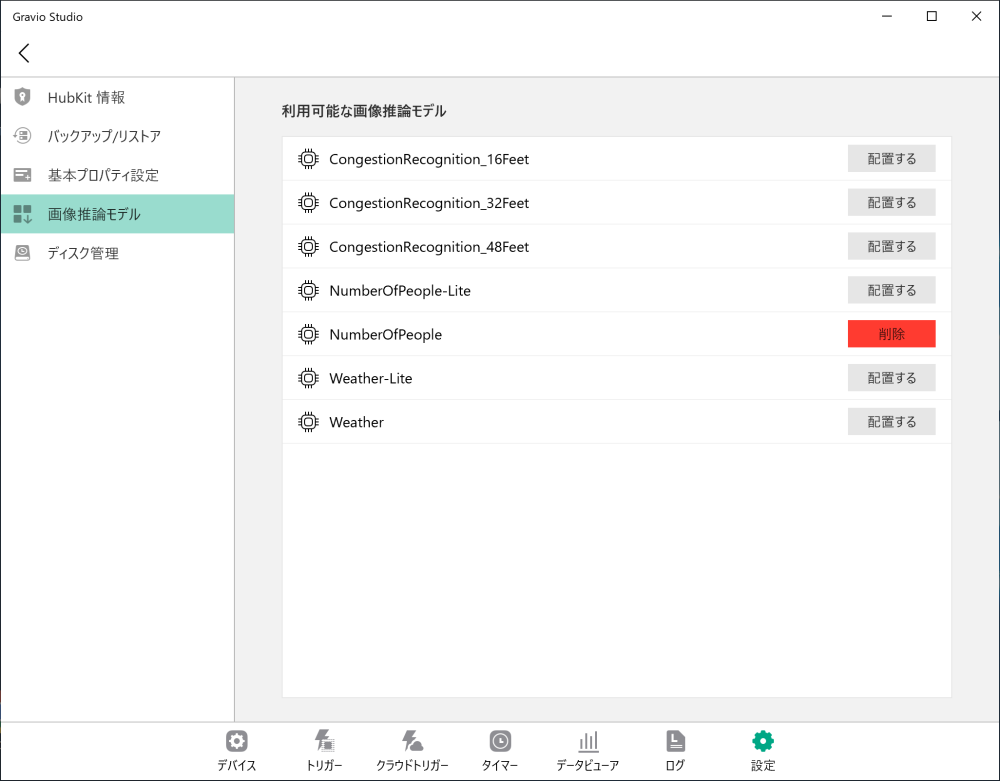Select chip icon beside CongestionRecognition_48Feet
The width and height of the screenshot is (1000, 781).
[x=308, y=247]
